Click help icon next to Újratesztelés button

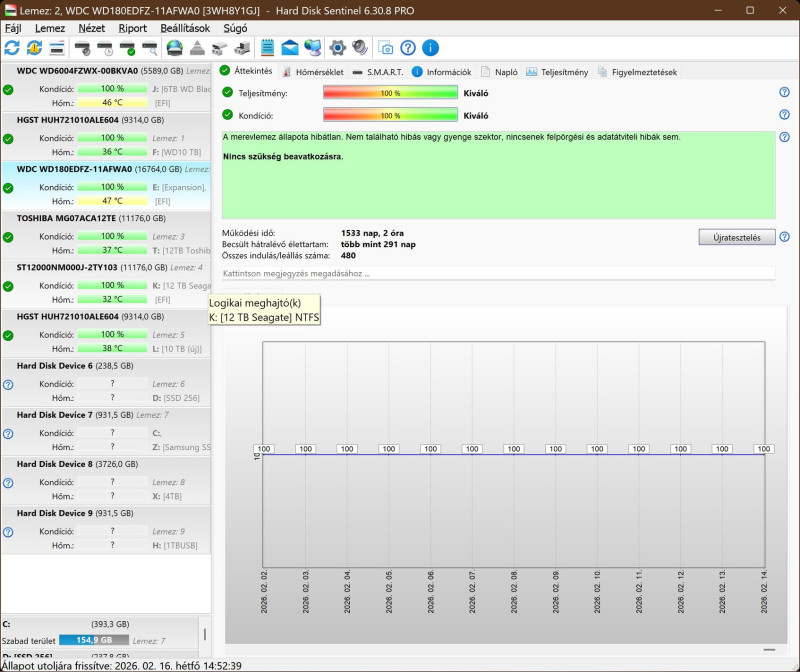click(785, 237)
